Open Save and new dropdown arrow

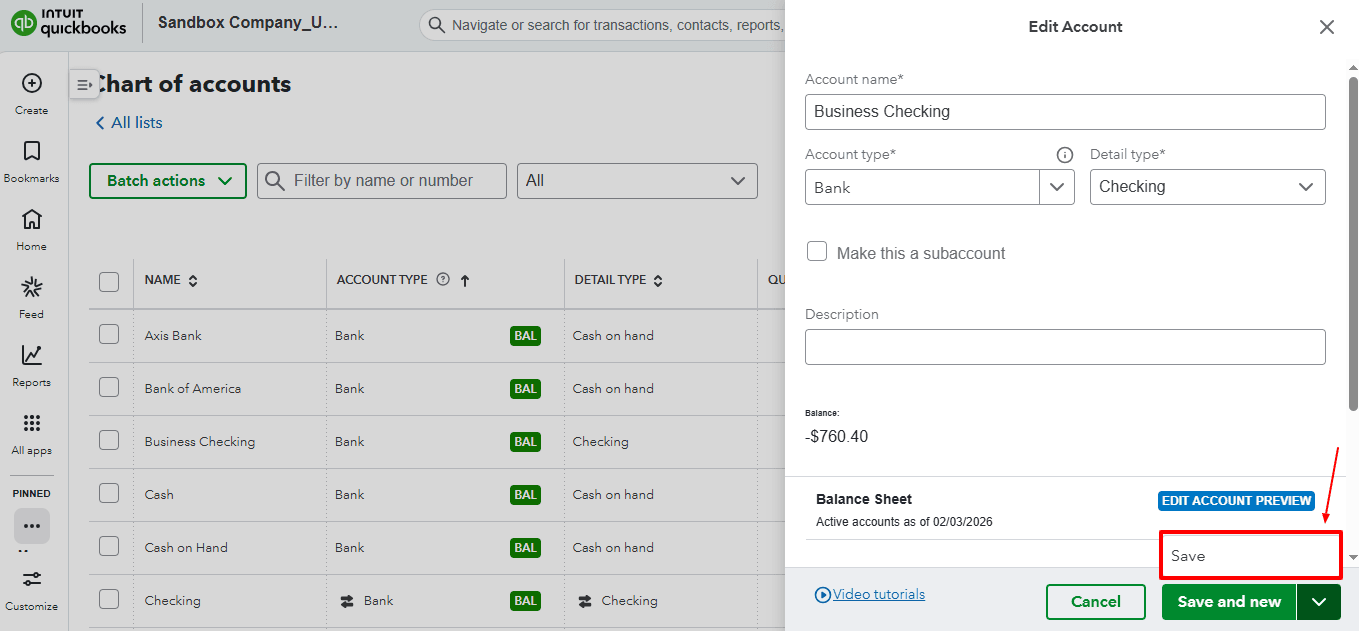pos(1319,601)
